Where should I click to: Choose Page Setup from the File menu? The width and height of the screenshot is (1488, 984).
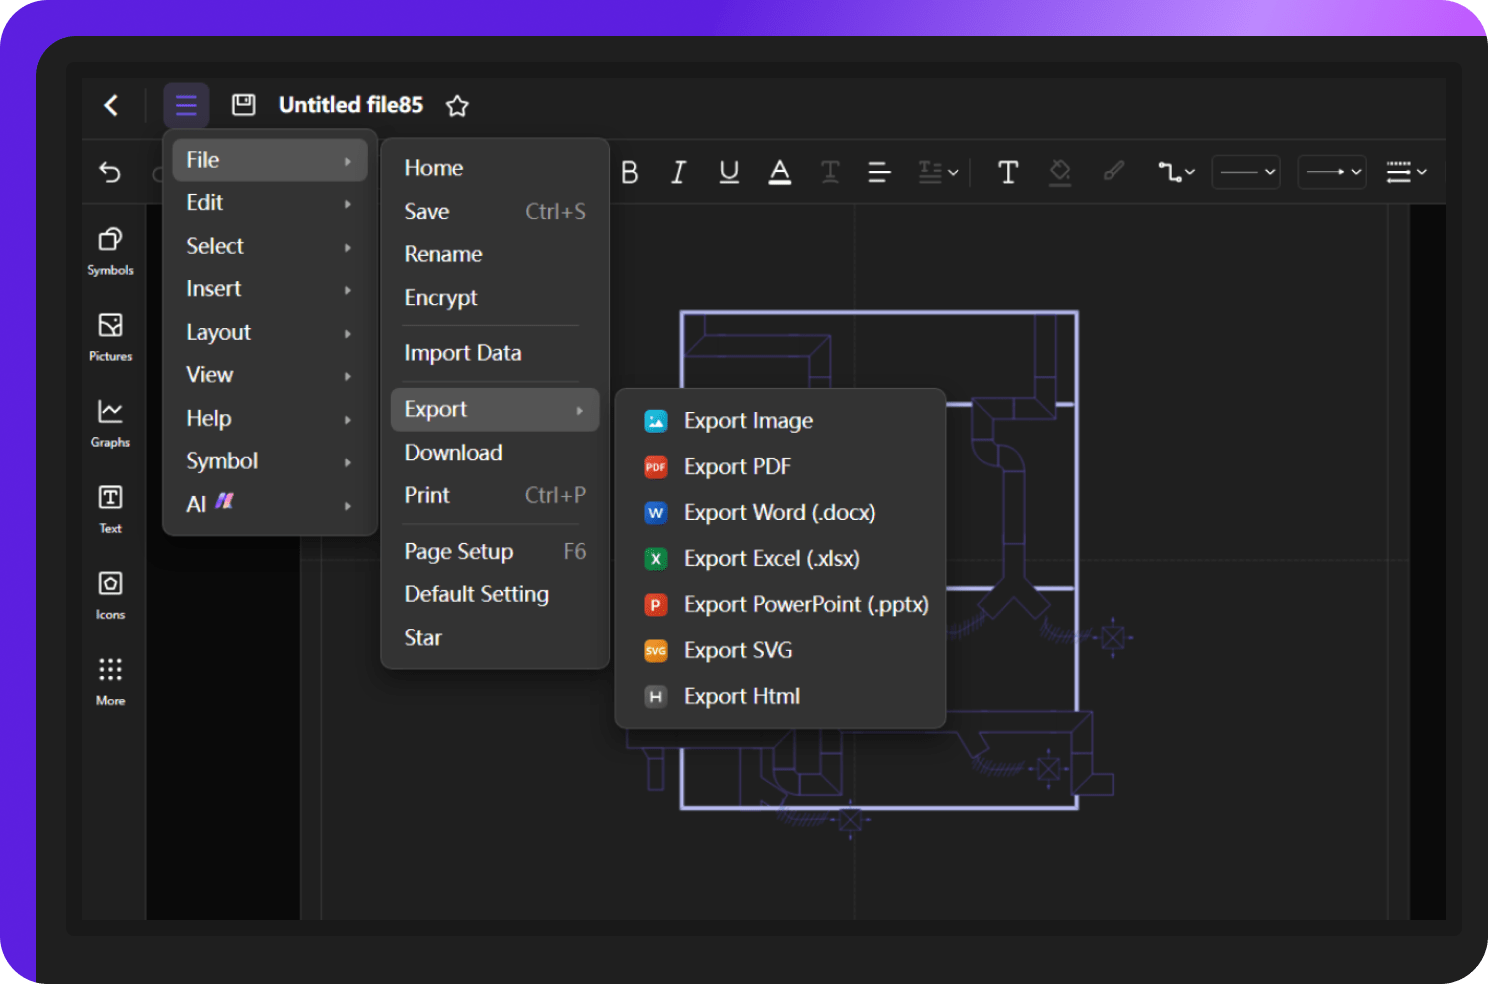[458, 550]
